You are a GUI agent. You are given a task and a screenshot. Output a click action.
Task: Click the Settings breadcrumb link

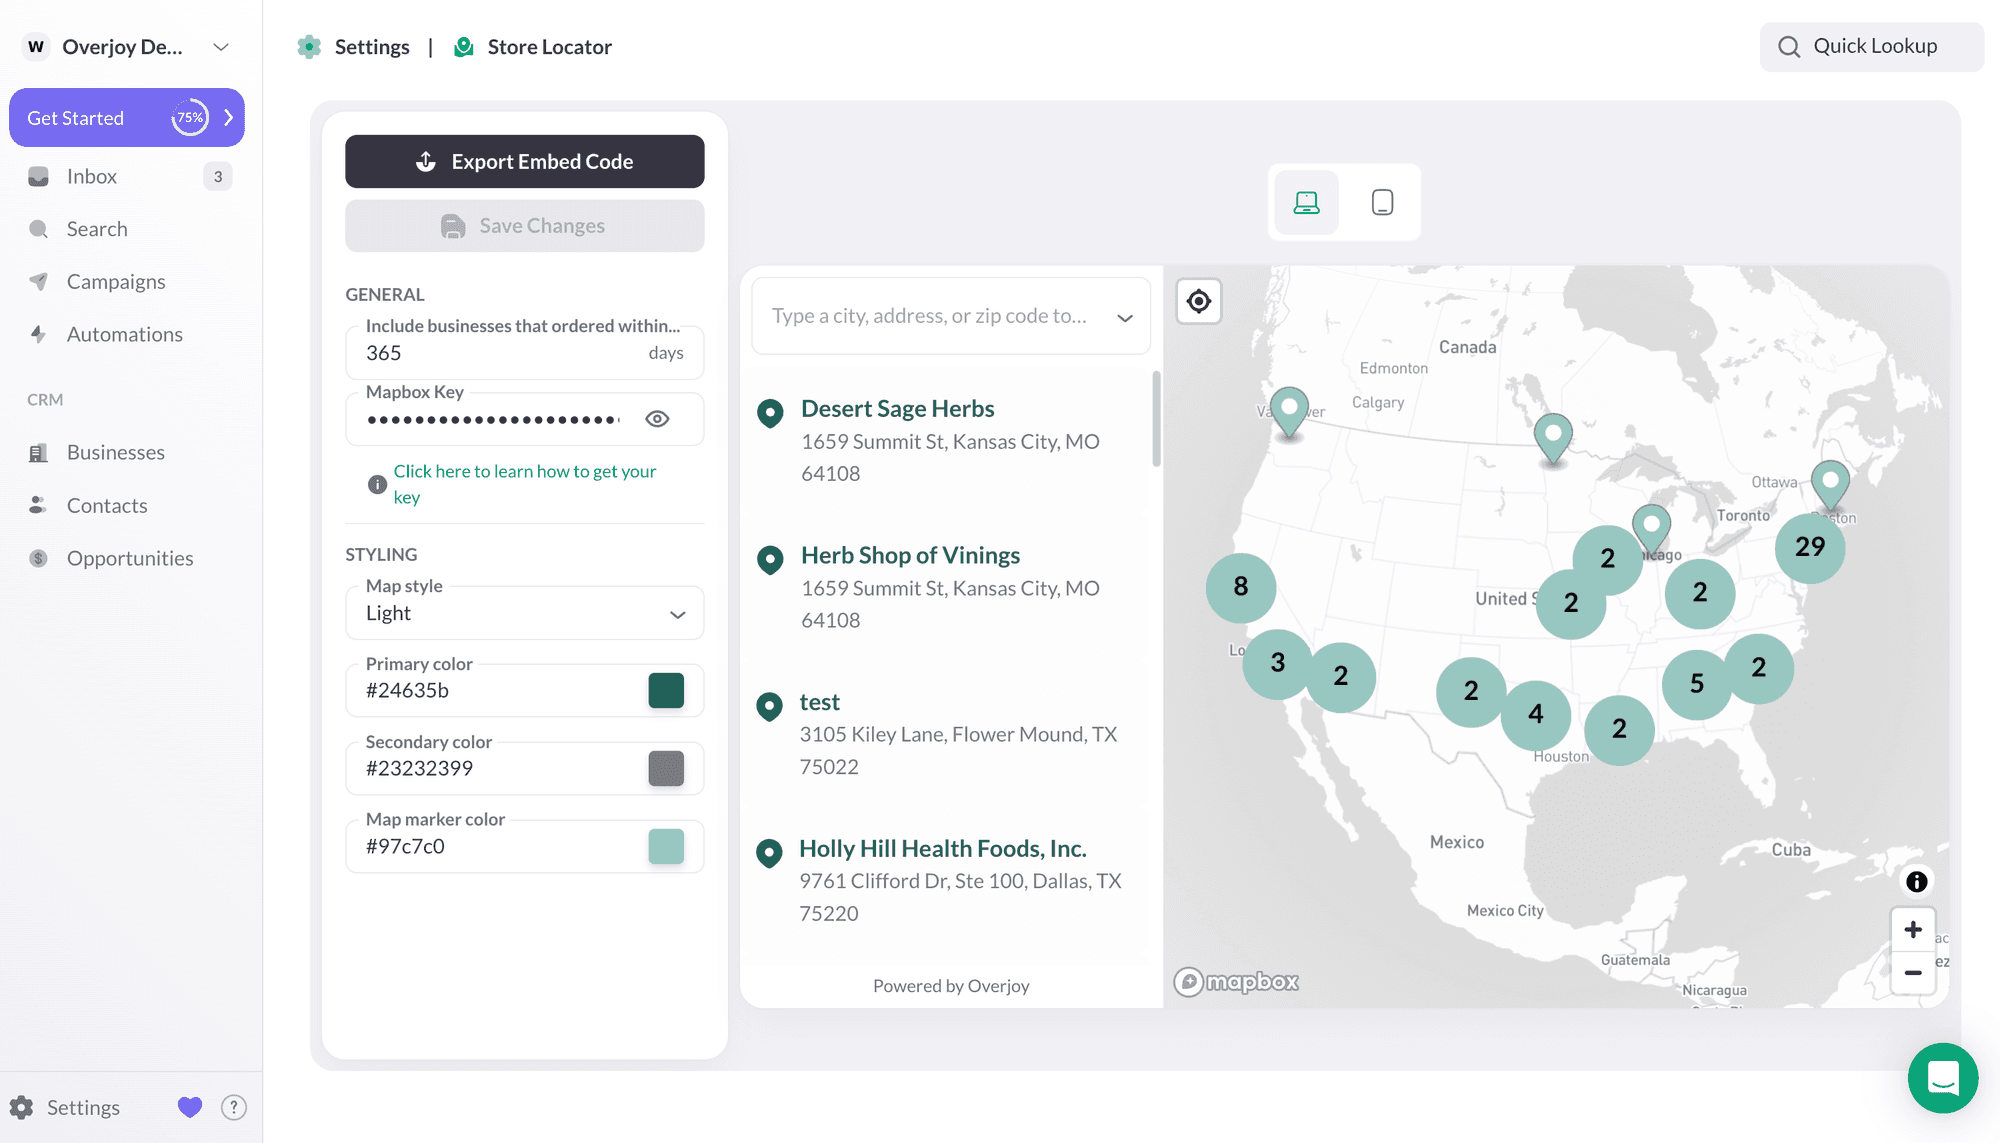[372, 47]
